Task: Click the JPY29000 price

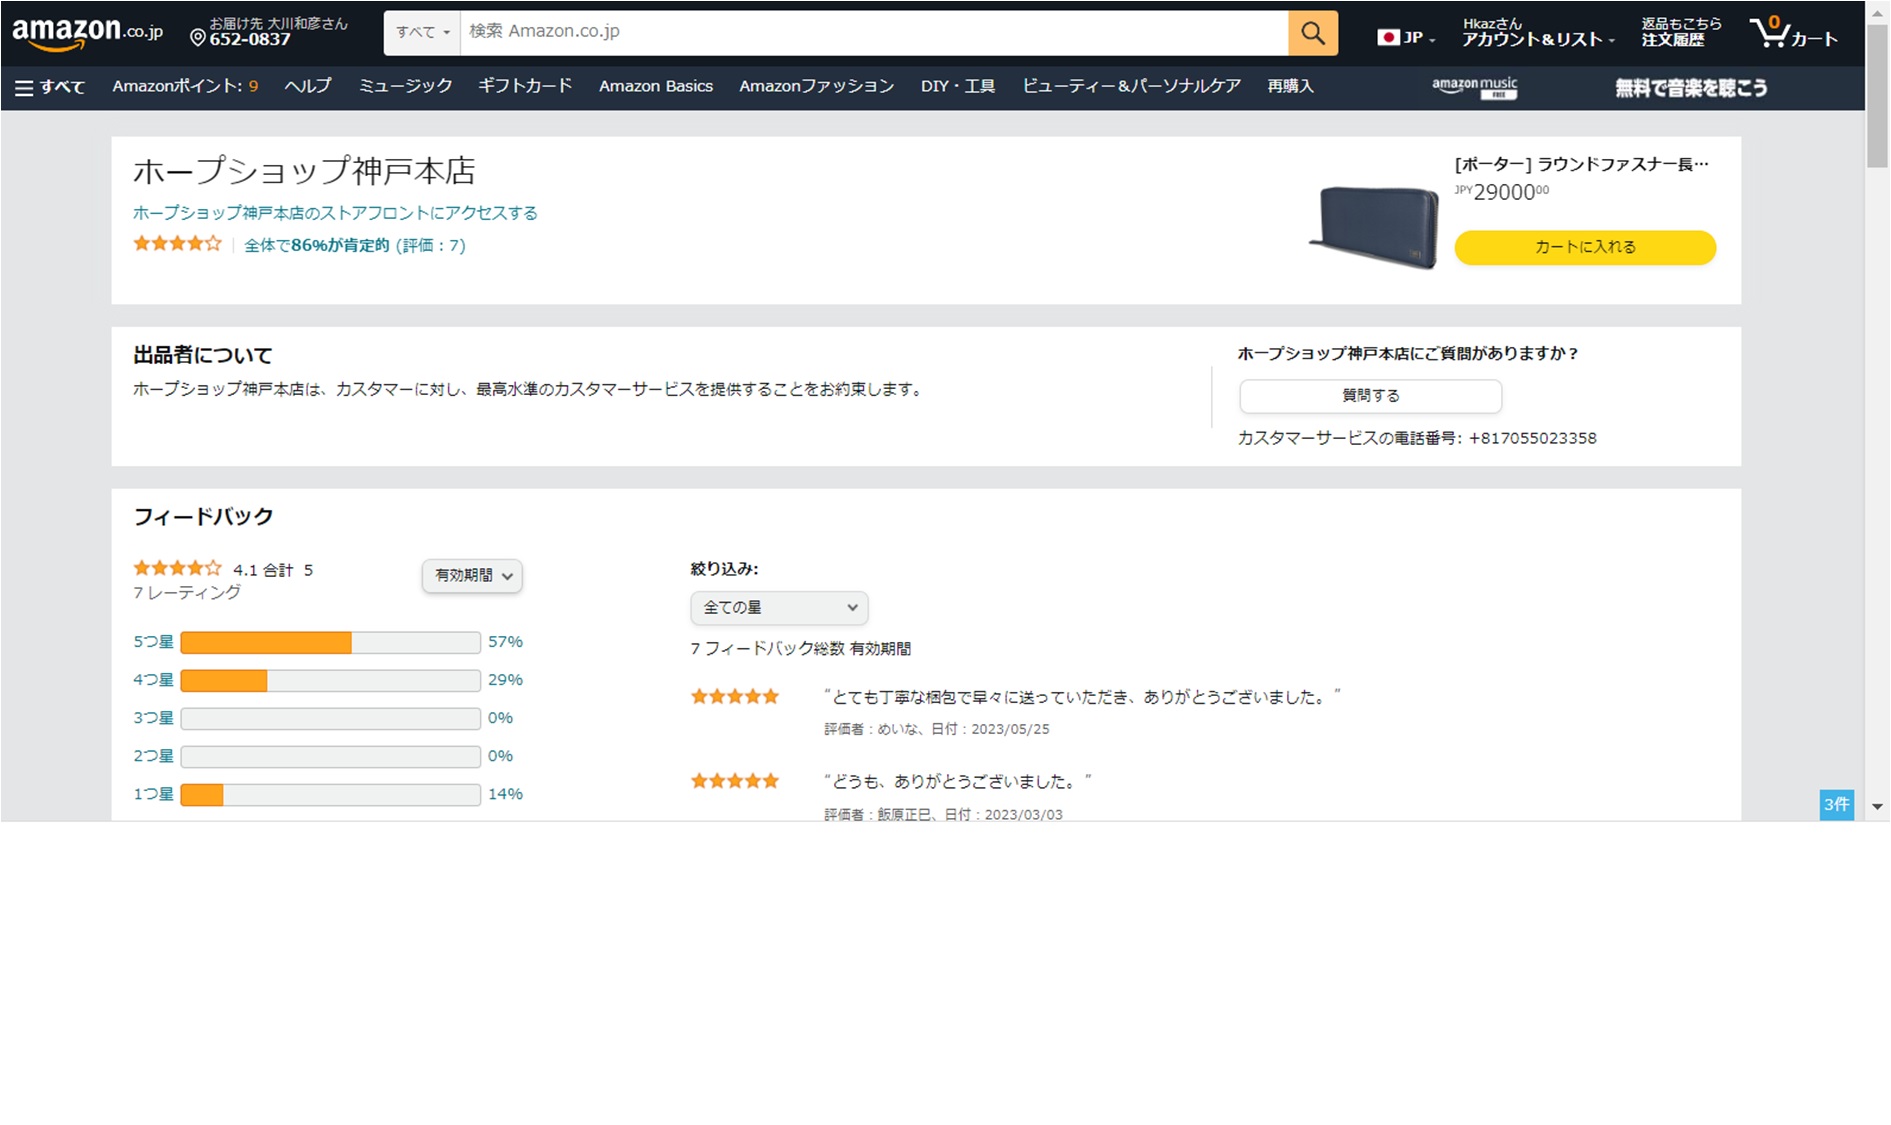Action: point(1501,192)
